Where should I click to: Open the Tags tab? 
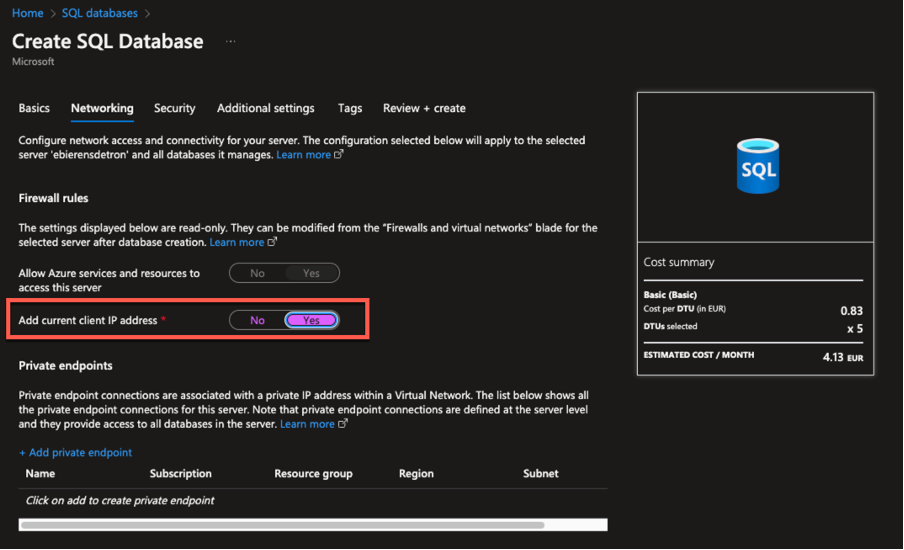point(350,108)
